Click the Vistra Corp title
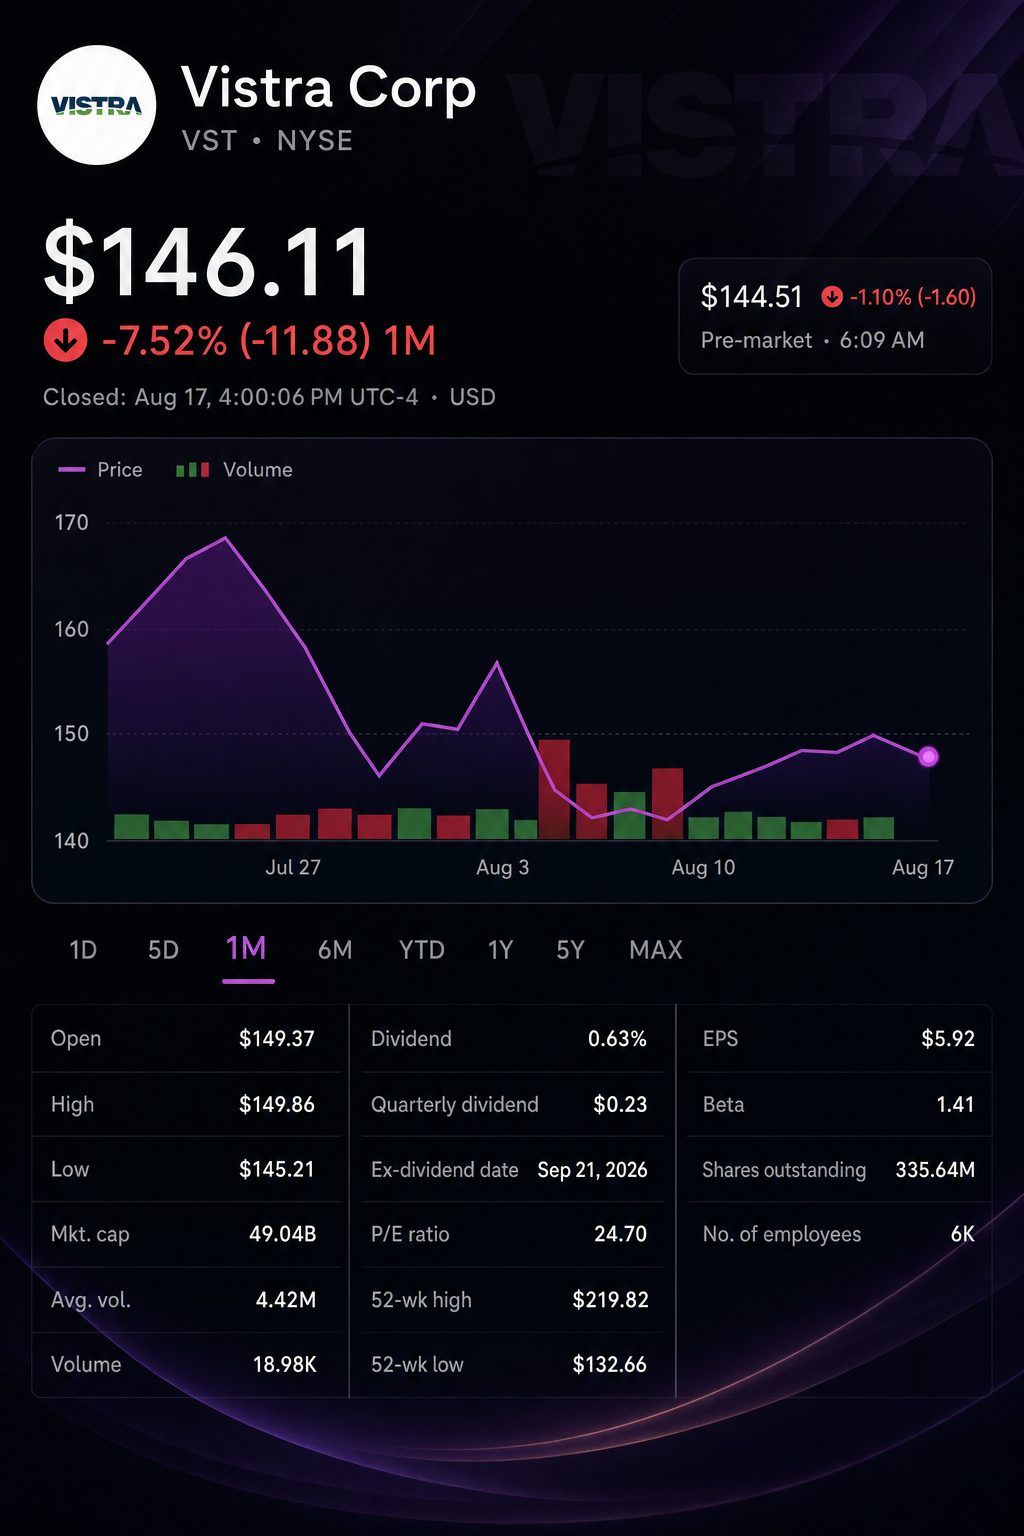Screen dimensions: 1024x1536 (328, 88)
